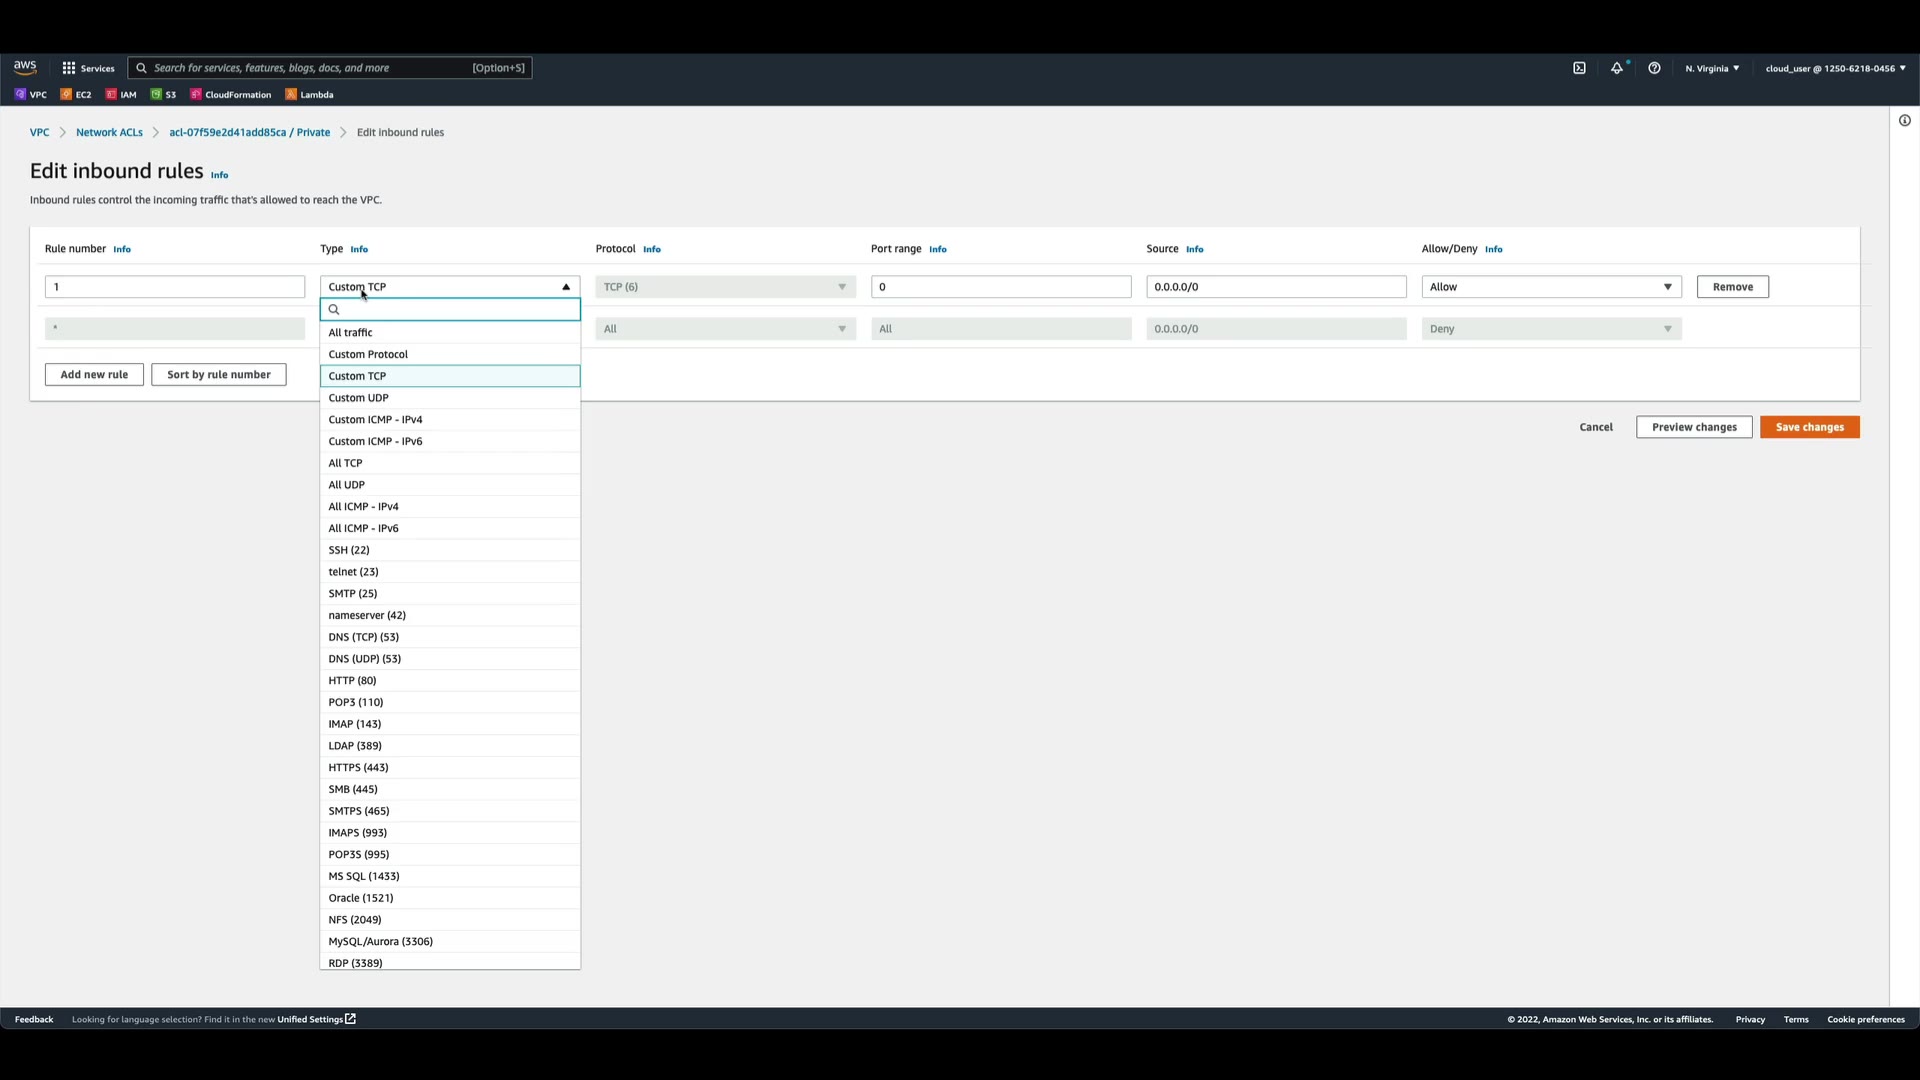Image resolution: width=1920 pixels, height=1080 pixels.
Task: Go to Network ACLs breadcrumb link
Action: pos(109,132)
